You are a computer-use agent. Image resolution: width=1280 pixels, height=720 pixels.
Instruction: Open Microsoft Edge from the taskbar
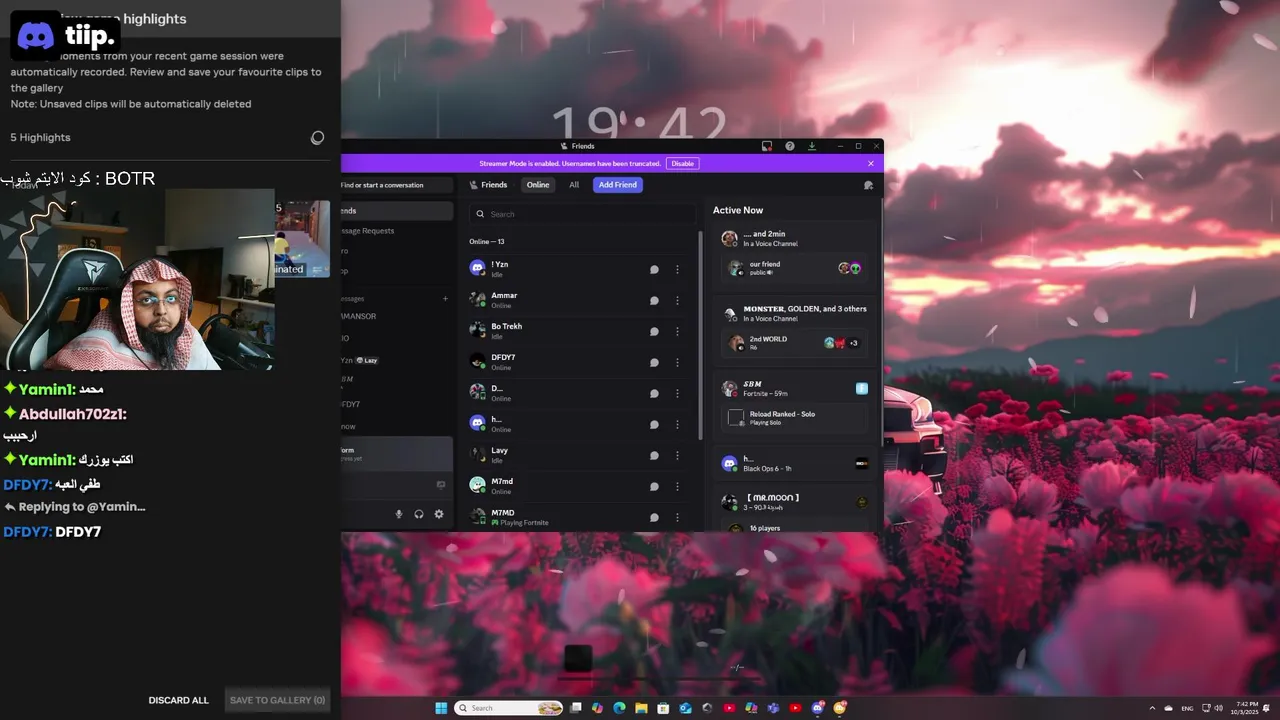pyautogui.click(x=619, y=708)
